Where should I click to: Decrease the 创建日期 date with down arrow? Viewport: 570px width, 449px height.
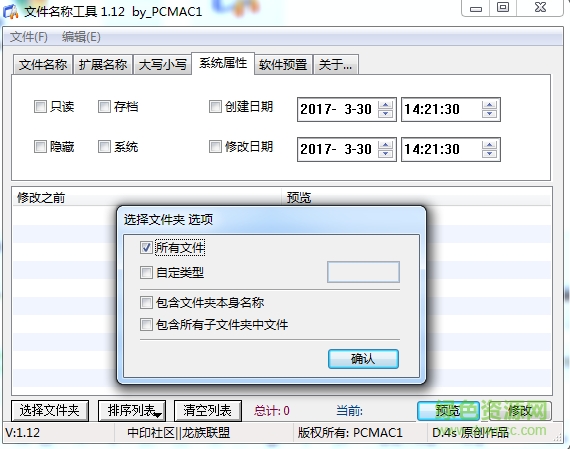tap(385, 113)
